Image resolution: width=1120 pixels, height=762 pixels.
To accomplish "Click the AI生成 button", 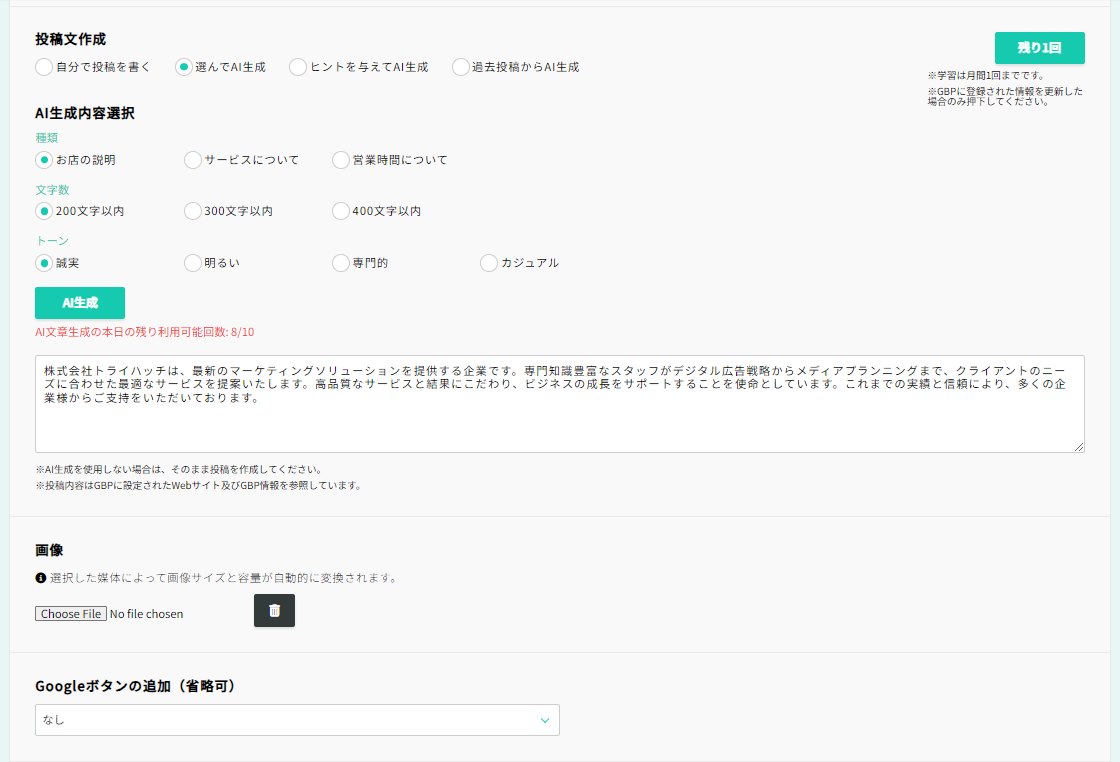I will click(x=80, y=303).
